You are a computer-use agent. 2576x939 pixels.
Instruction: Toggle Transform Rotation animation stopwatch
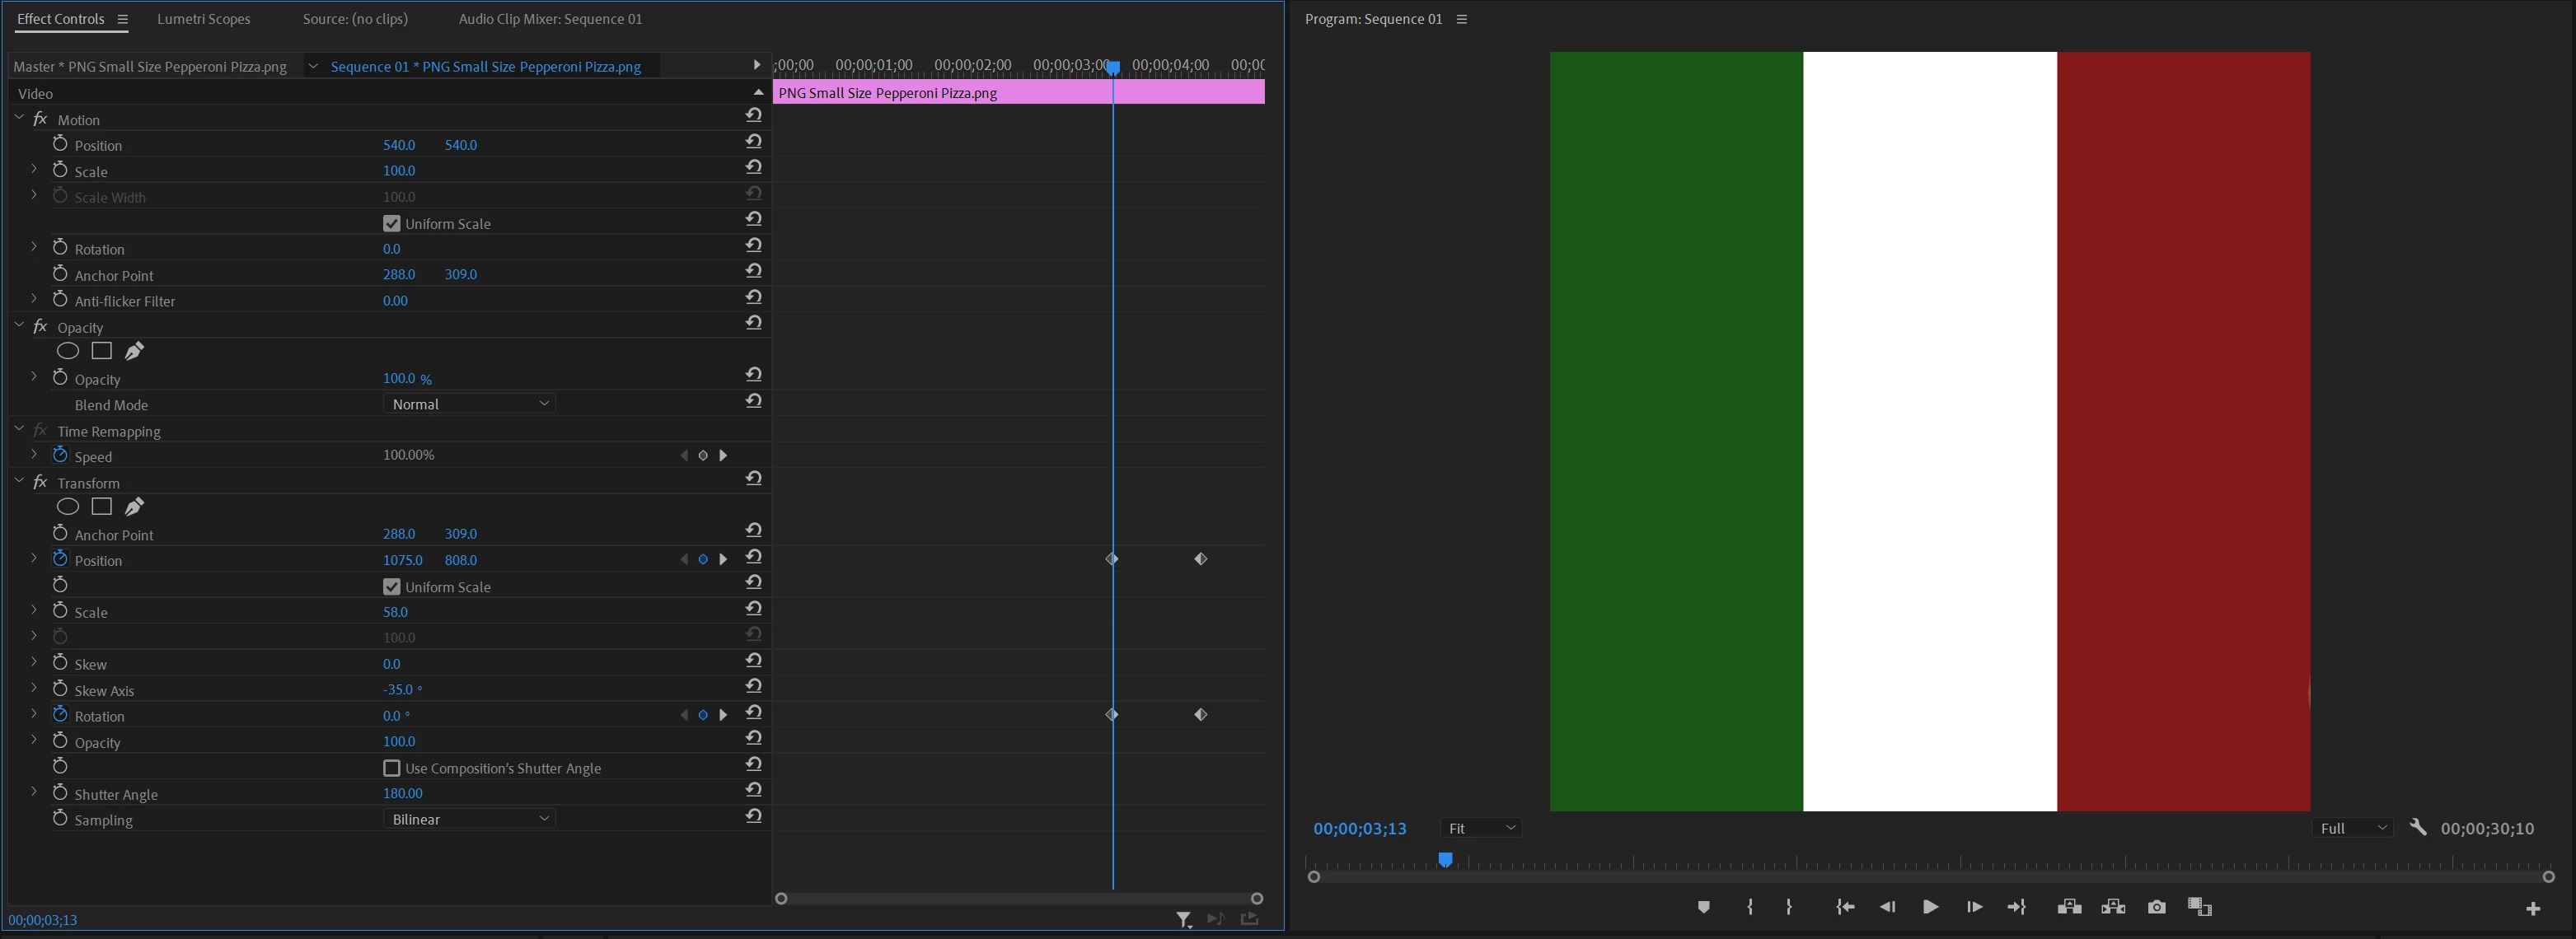coord(60,715)
